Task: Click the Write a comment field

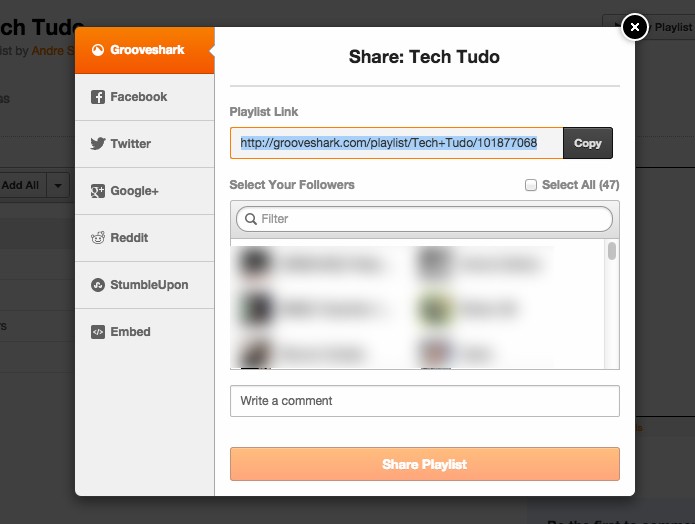Action: pyautogui.click(x=425, y=401)
